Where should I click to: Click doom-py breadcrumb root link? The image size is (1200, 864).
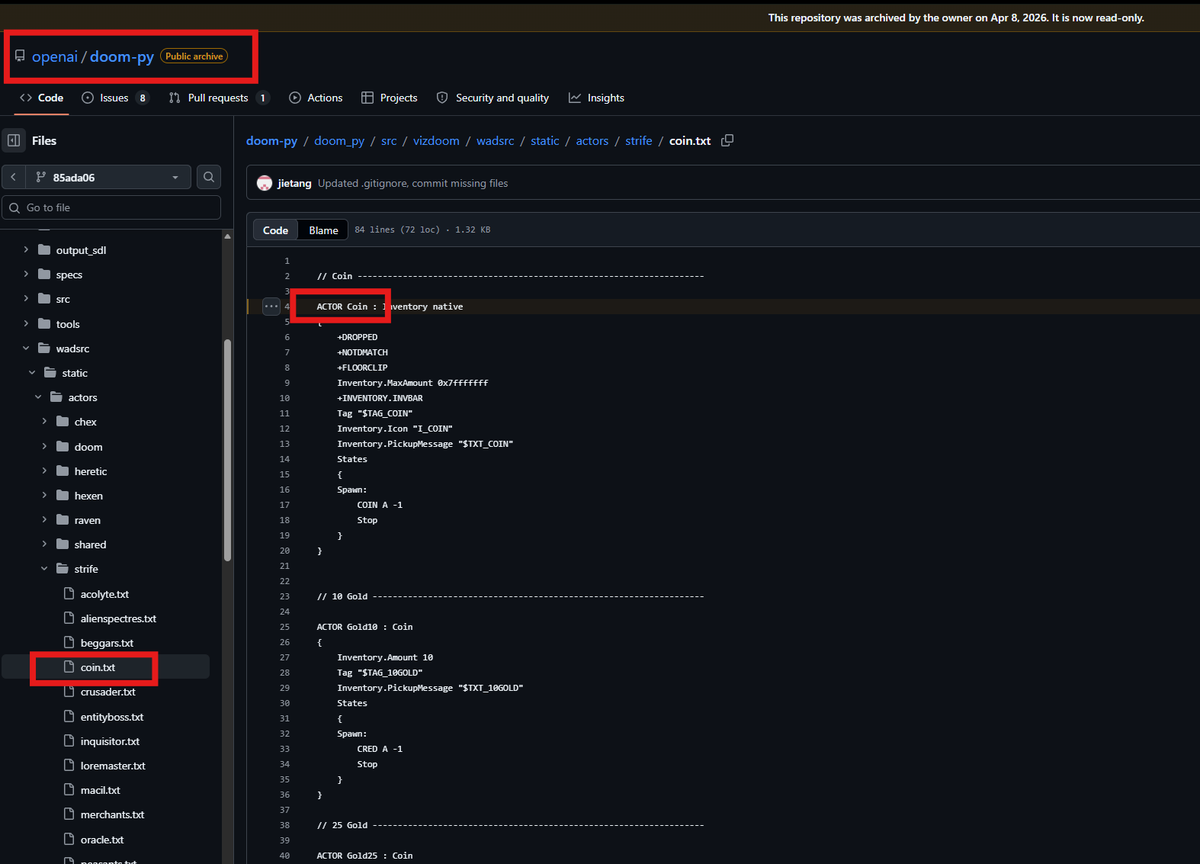coord(272,141)
